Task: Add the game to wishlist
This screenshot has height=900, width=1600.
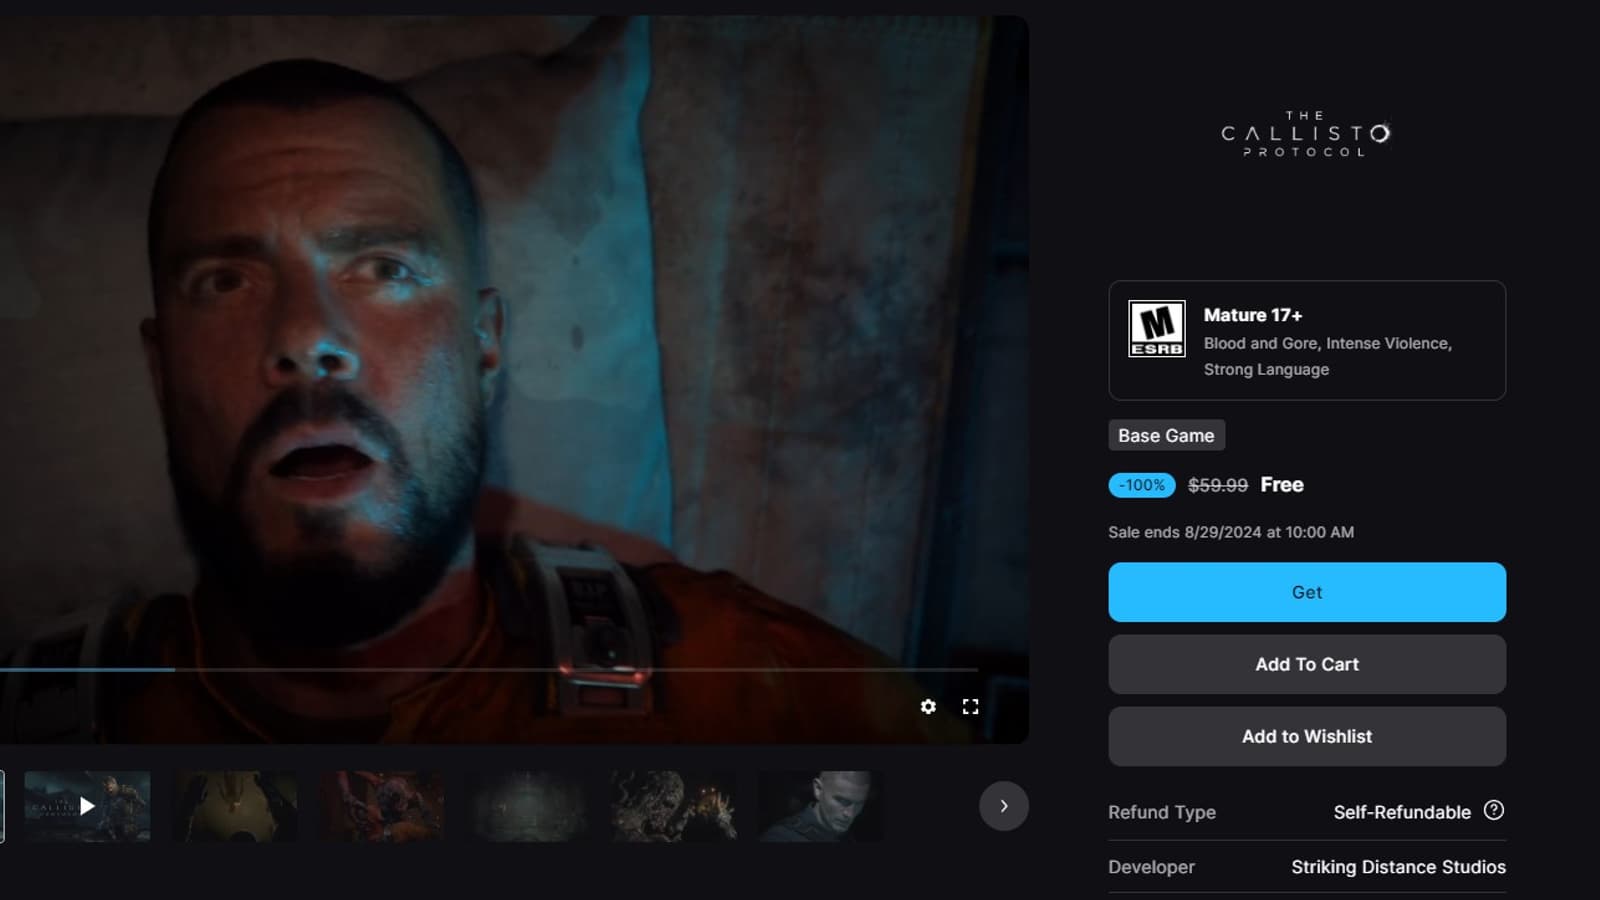Action: pos(1307,736)
